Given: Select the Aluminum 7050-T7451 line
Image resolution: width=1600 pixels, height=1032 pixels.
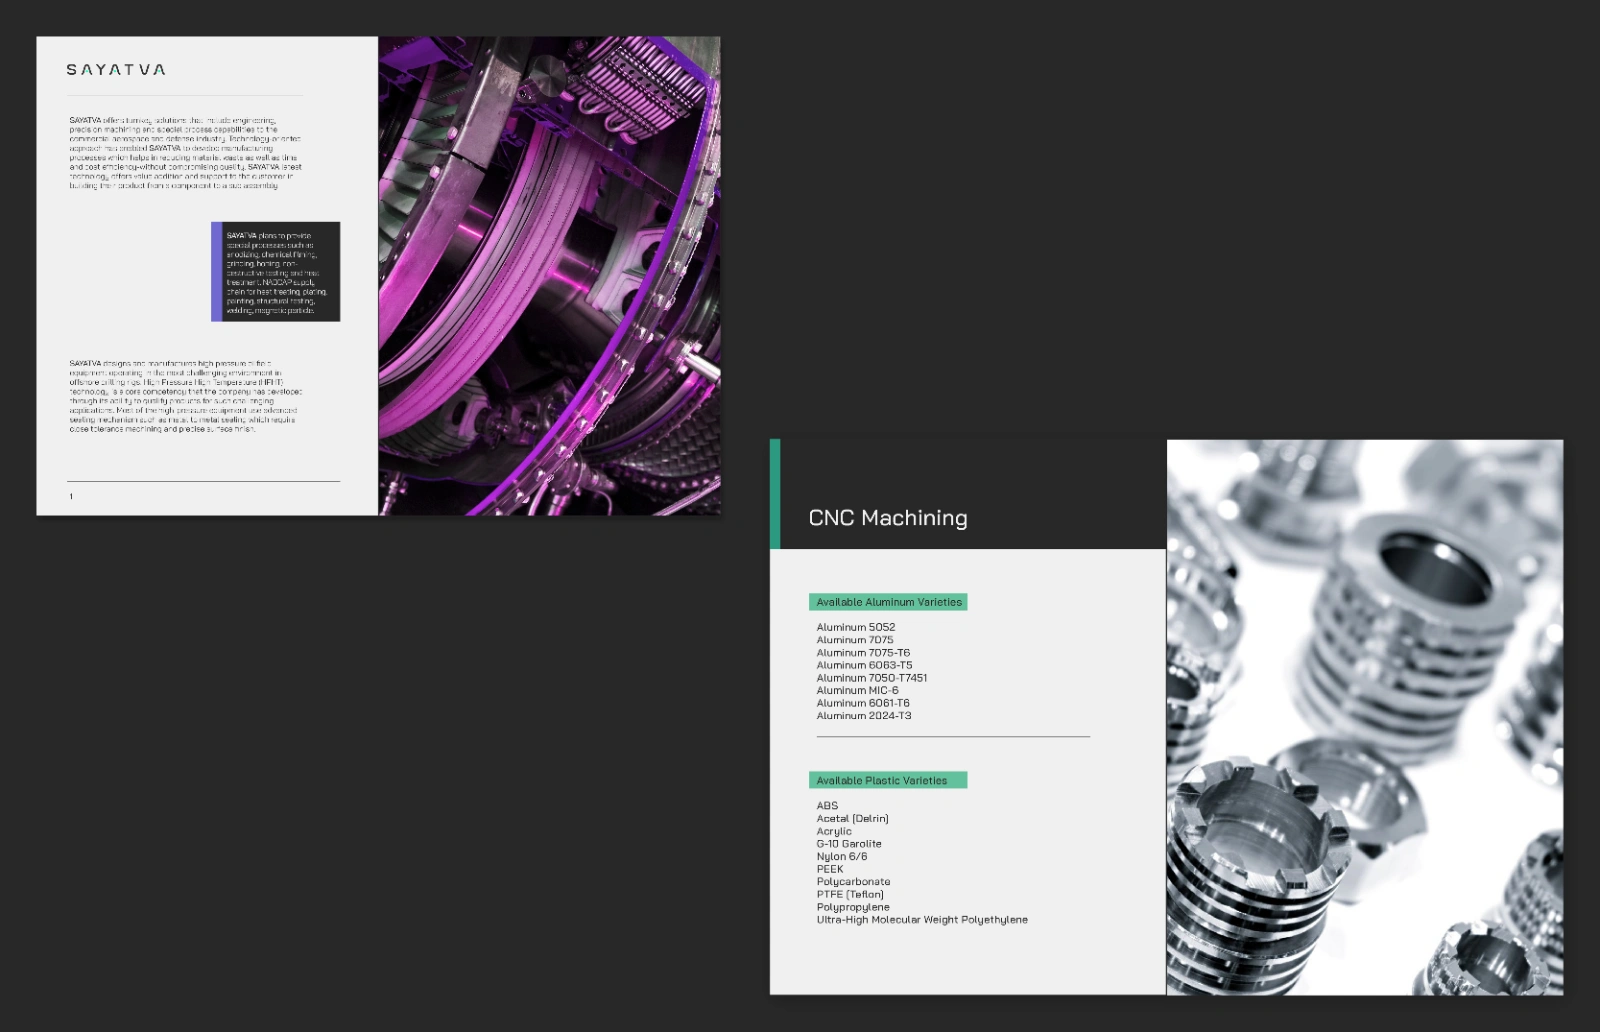Looking at the screenshot, I should (871, 678).
